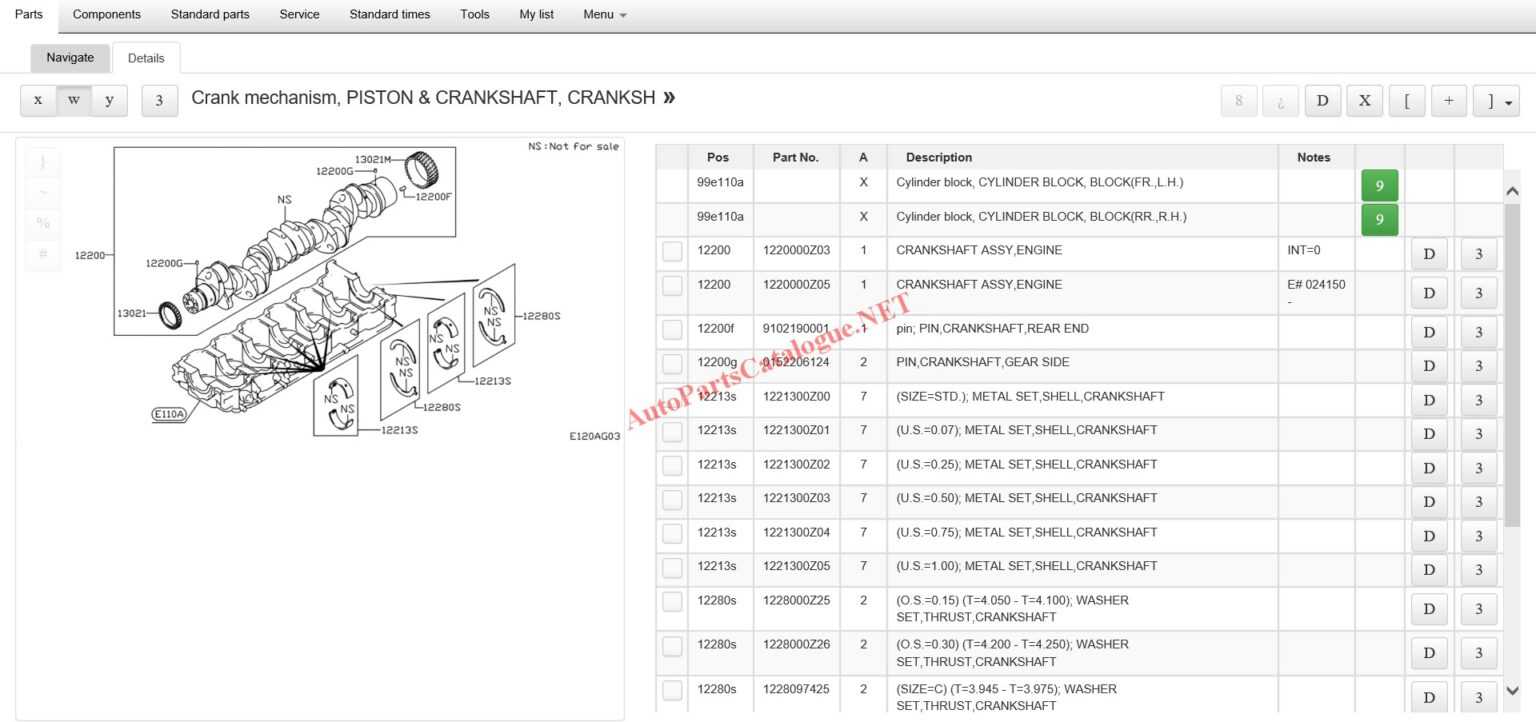This screenshot has width=1536, height=722.
Task: Click the Description column header
Action: click(938, 157)
